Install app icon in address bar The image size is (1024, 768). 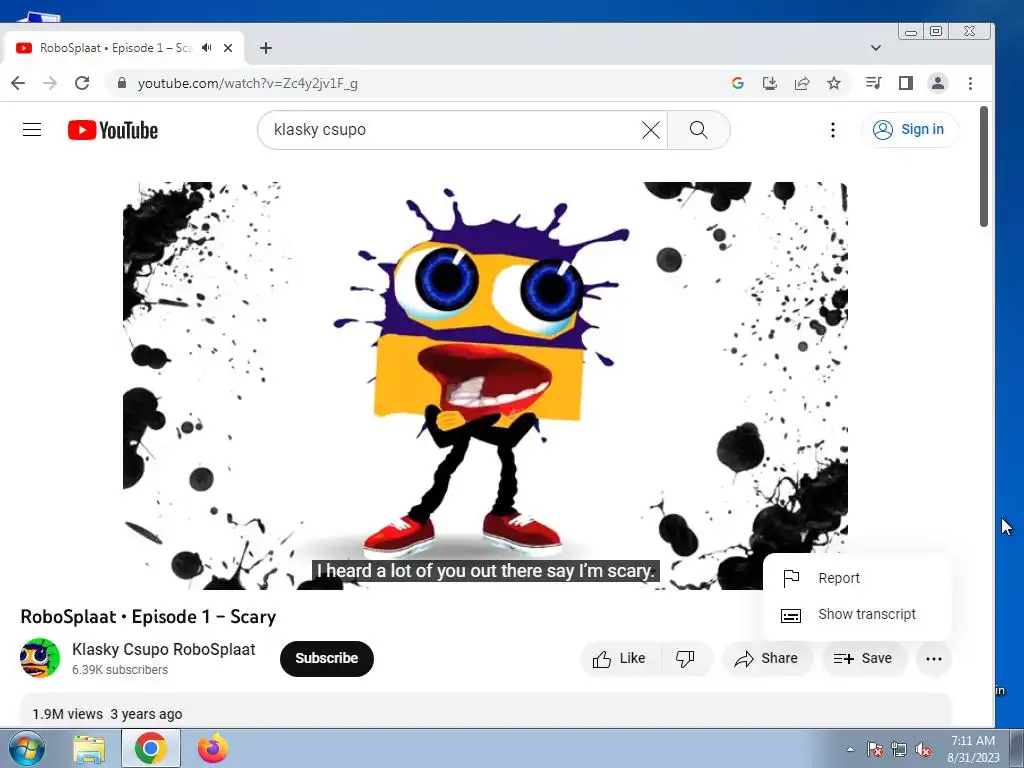tap(769, 83)
